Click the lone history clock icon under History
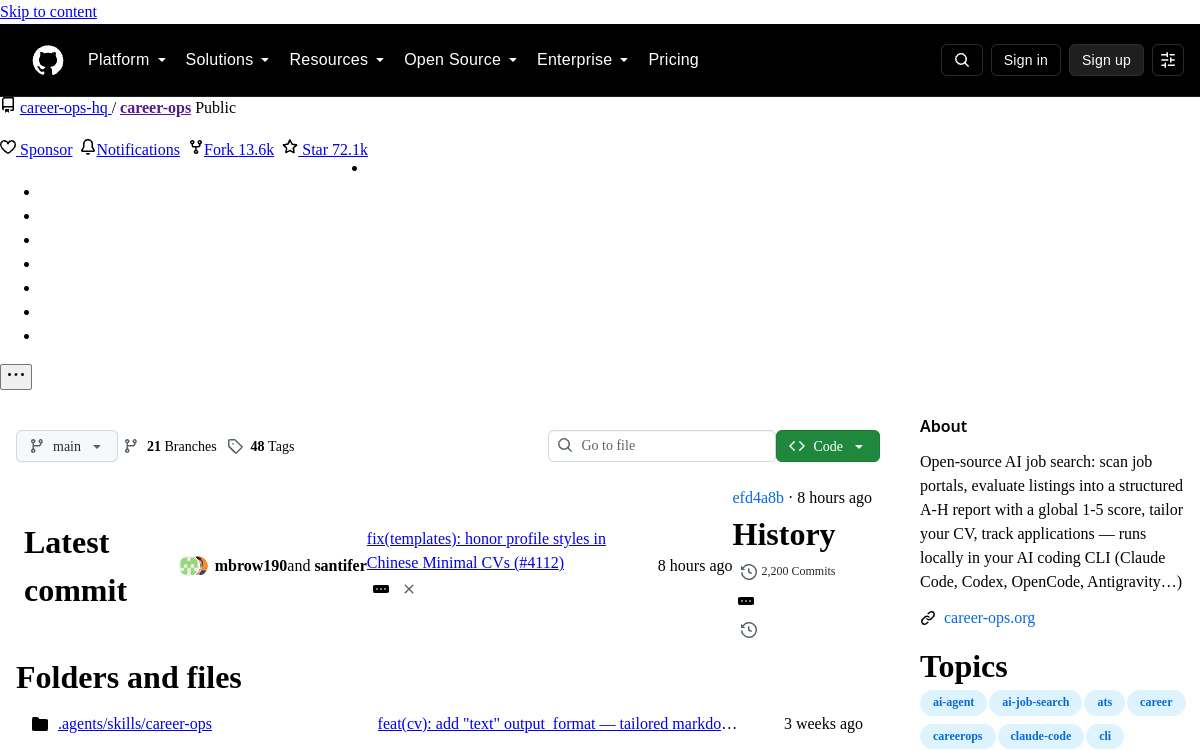 749,630
